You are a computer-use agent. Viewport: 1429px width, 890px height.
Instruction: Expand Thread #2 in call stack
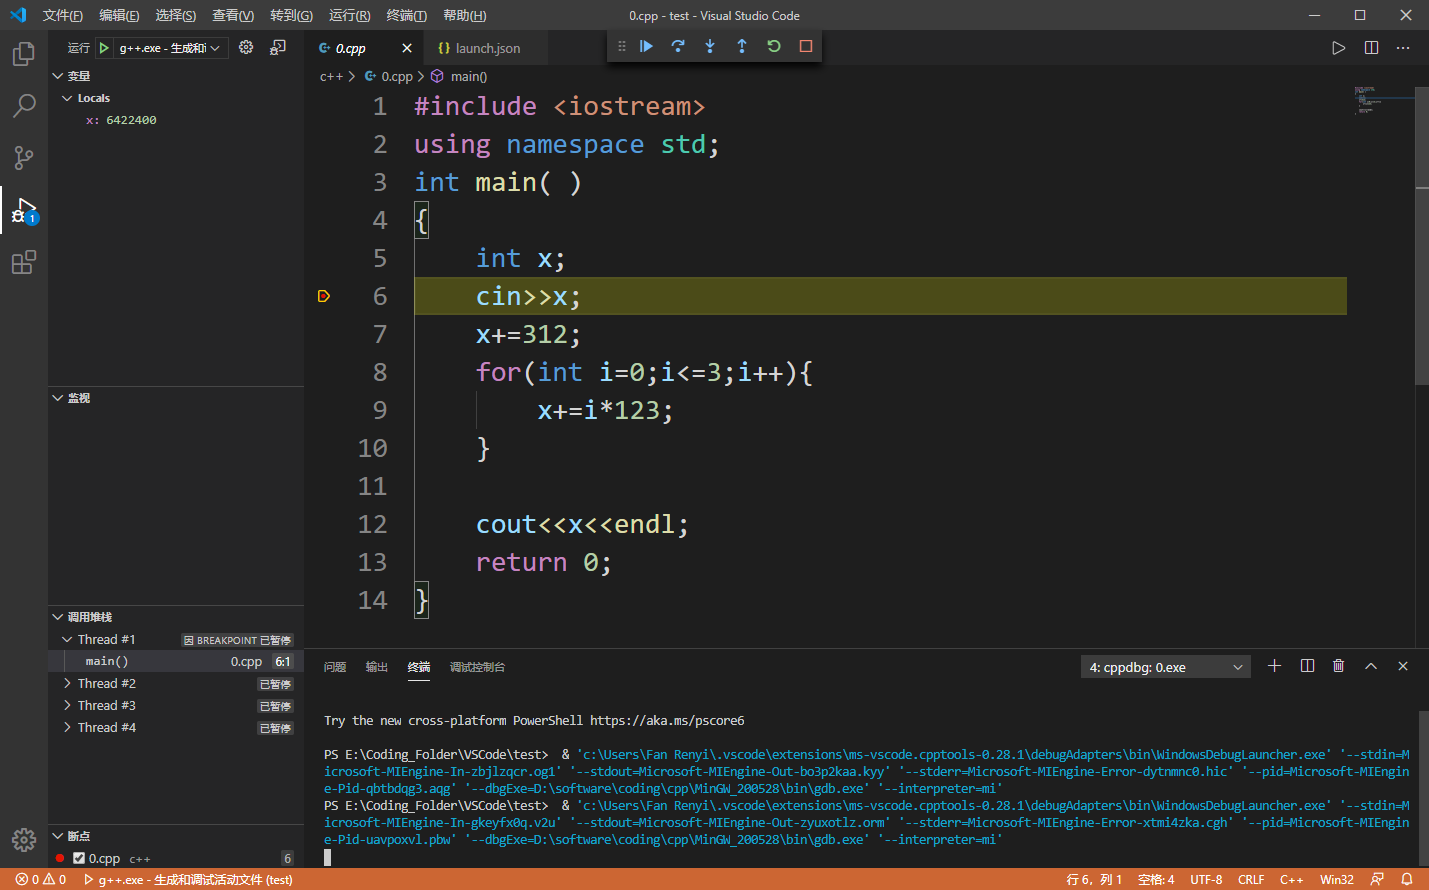tap(67, 683)
